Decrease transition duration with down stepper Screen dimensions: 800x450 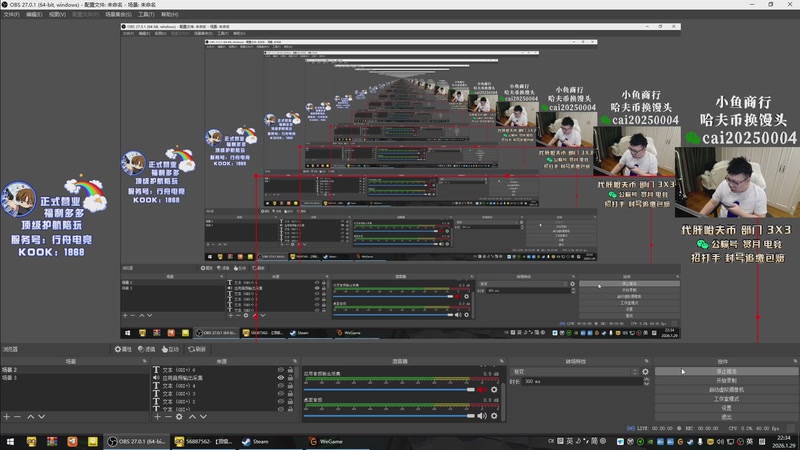[x=646, y=383]
